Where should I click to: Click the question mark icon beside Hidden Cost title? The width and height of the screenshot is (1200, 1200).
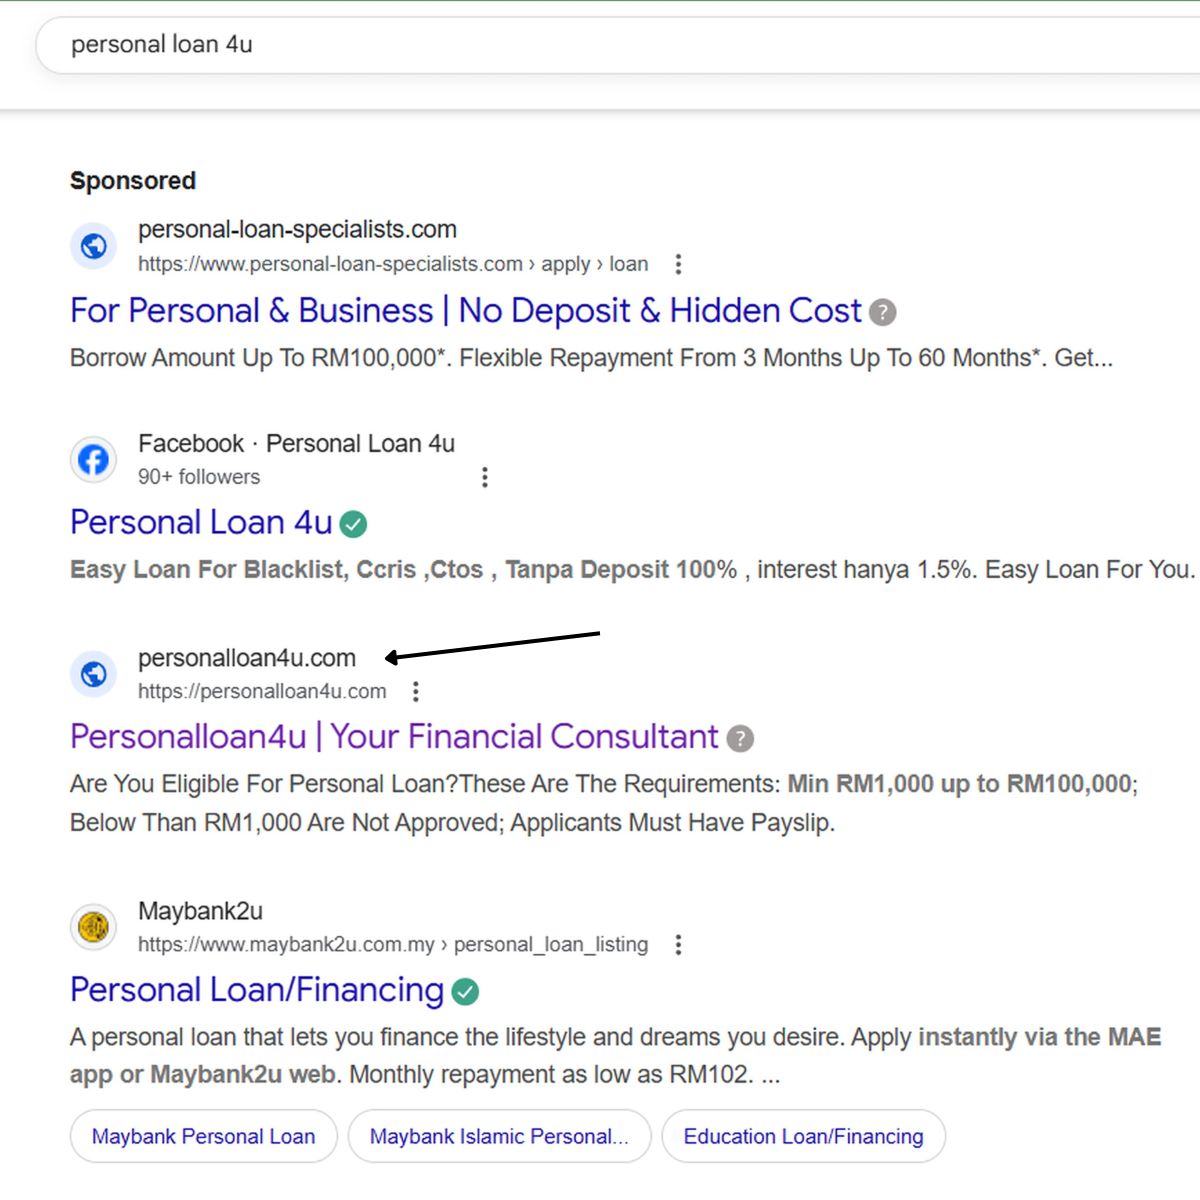click(x=882, y=313)
